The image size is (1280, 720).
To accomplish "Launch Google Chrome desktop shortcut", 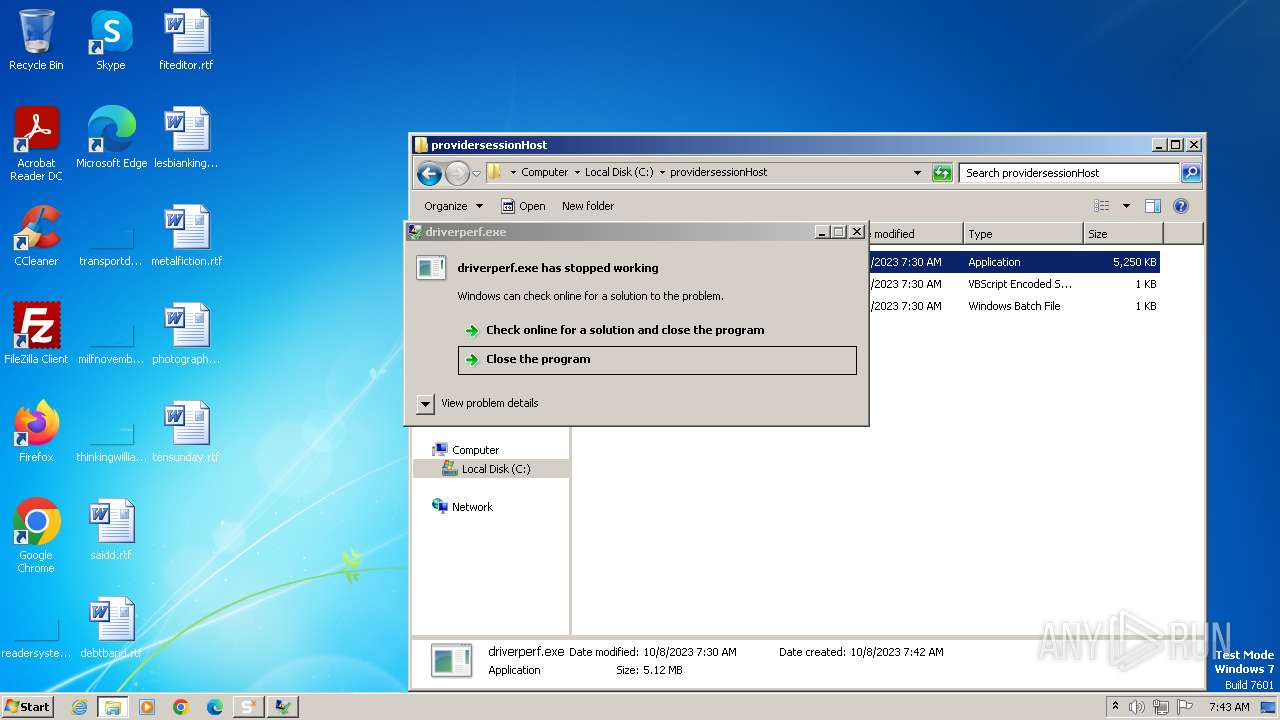I will point(36,536).
